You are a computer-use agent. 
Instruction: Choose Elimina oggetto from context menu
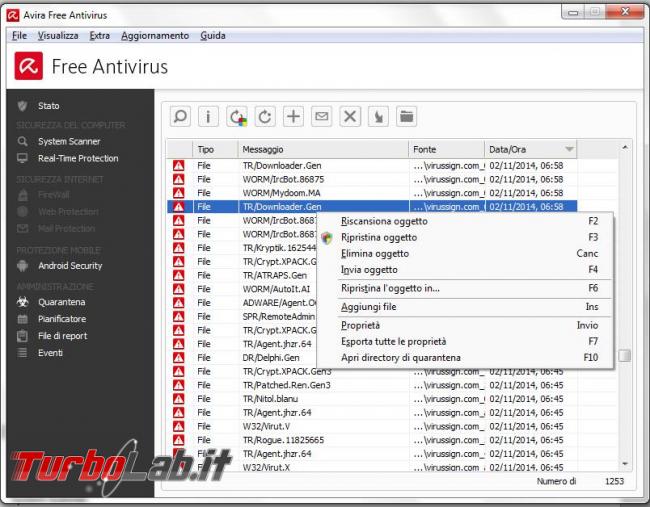[465, 253]
